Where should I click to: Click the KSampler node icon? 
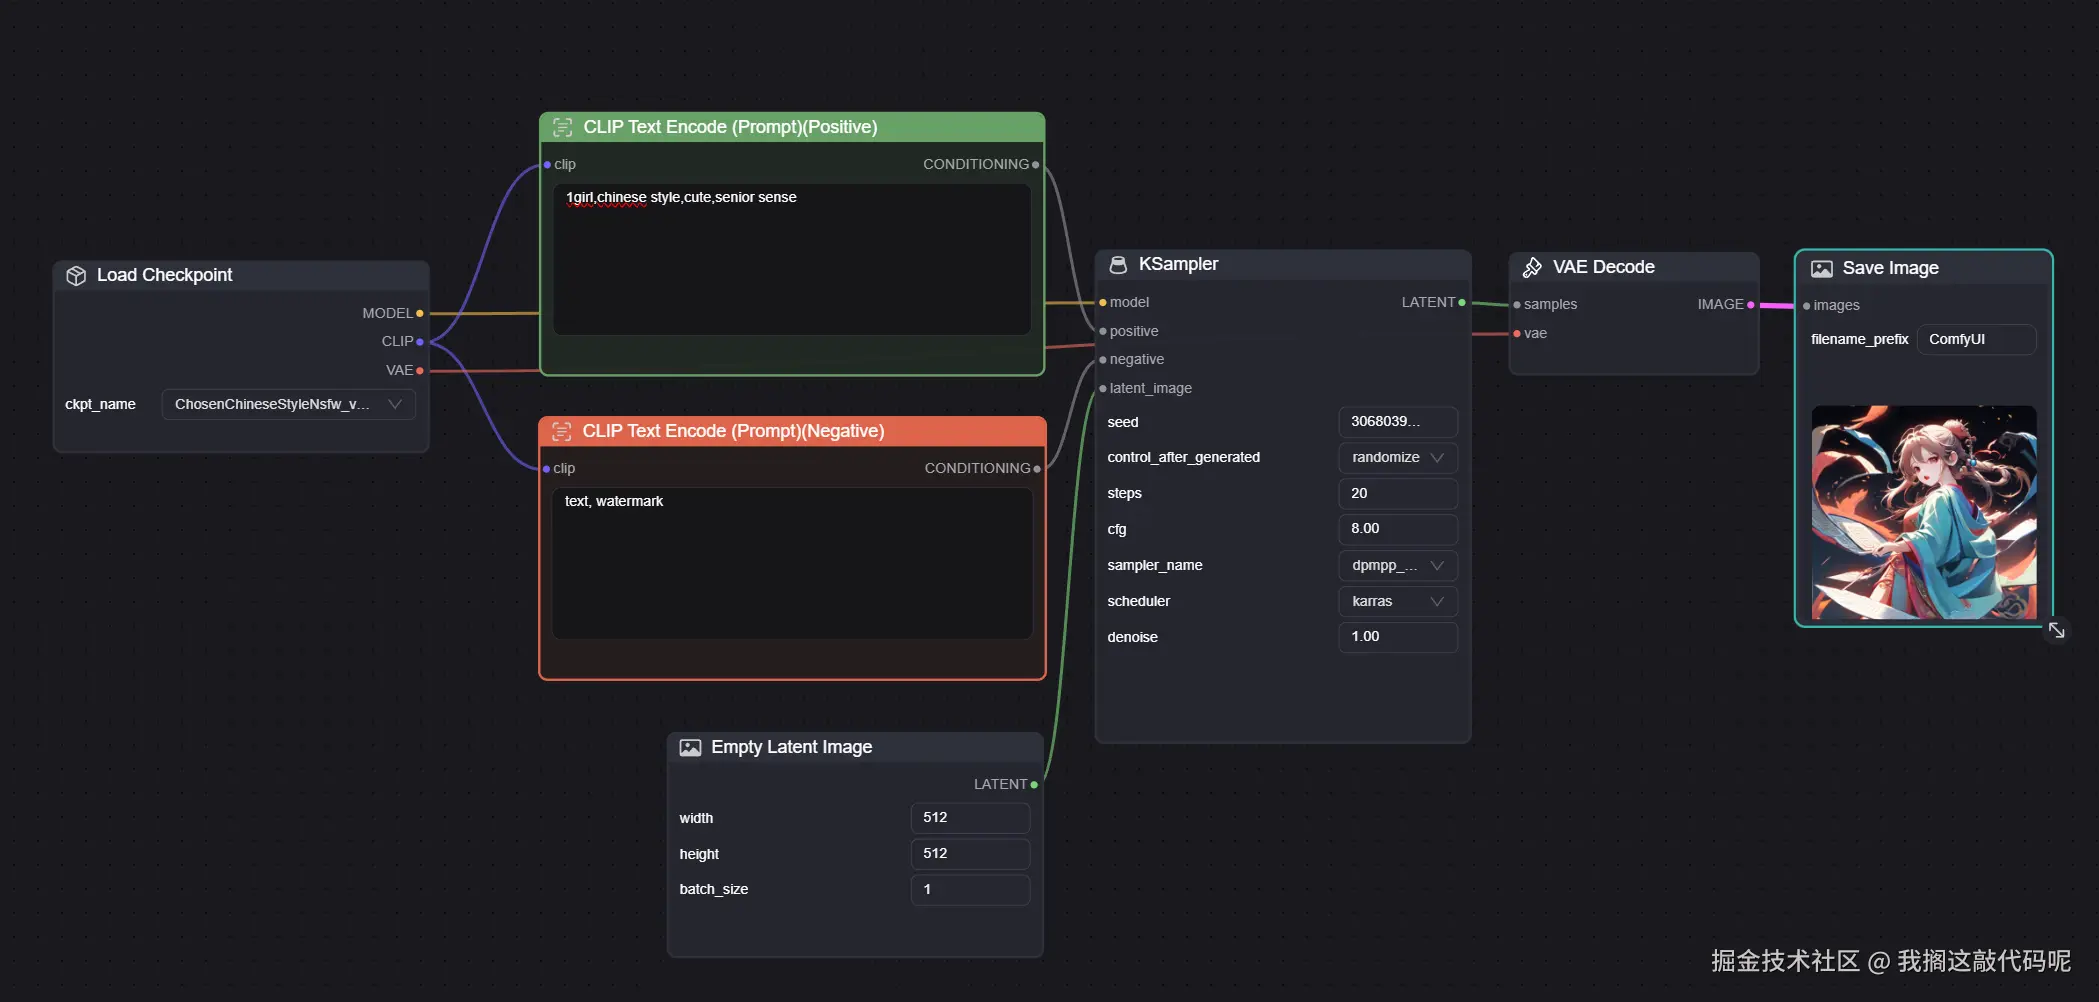(1118, 265)
